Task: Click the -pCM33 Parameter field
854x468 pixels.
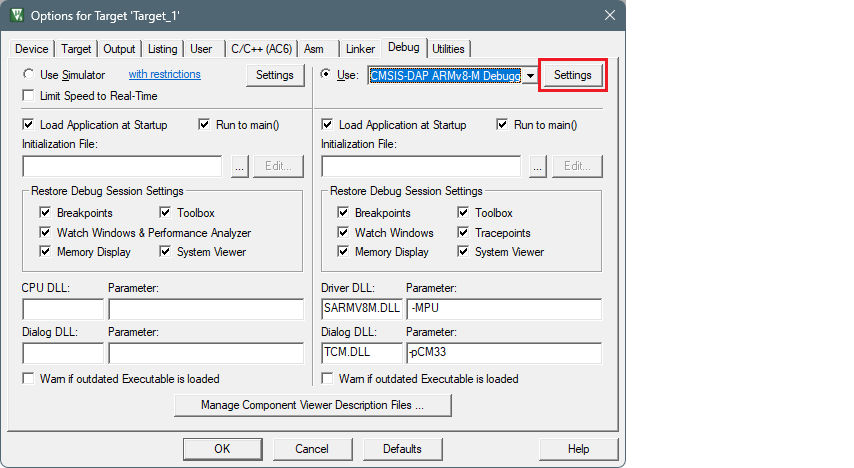Action: [503, 353]
